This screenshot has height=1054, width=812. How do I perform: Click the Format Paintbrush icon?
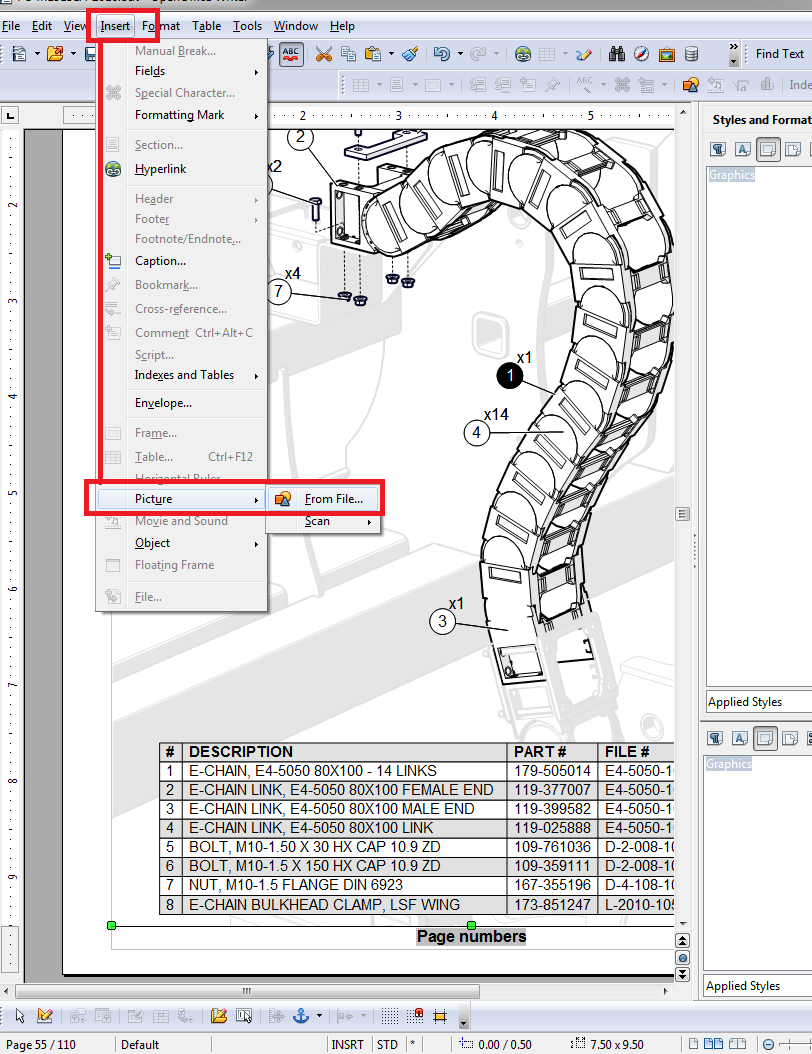pyautogui.click(x=410, y=54)
